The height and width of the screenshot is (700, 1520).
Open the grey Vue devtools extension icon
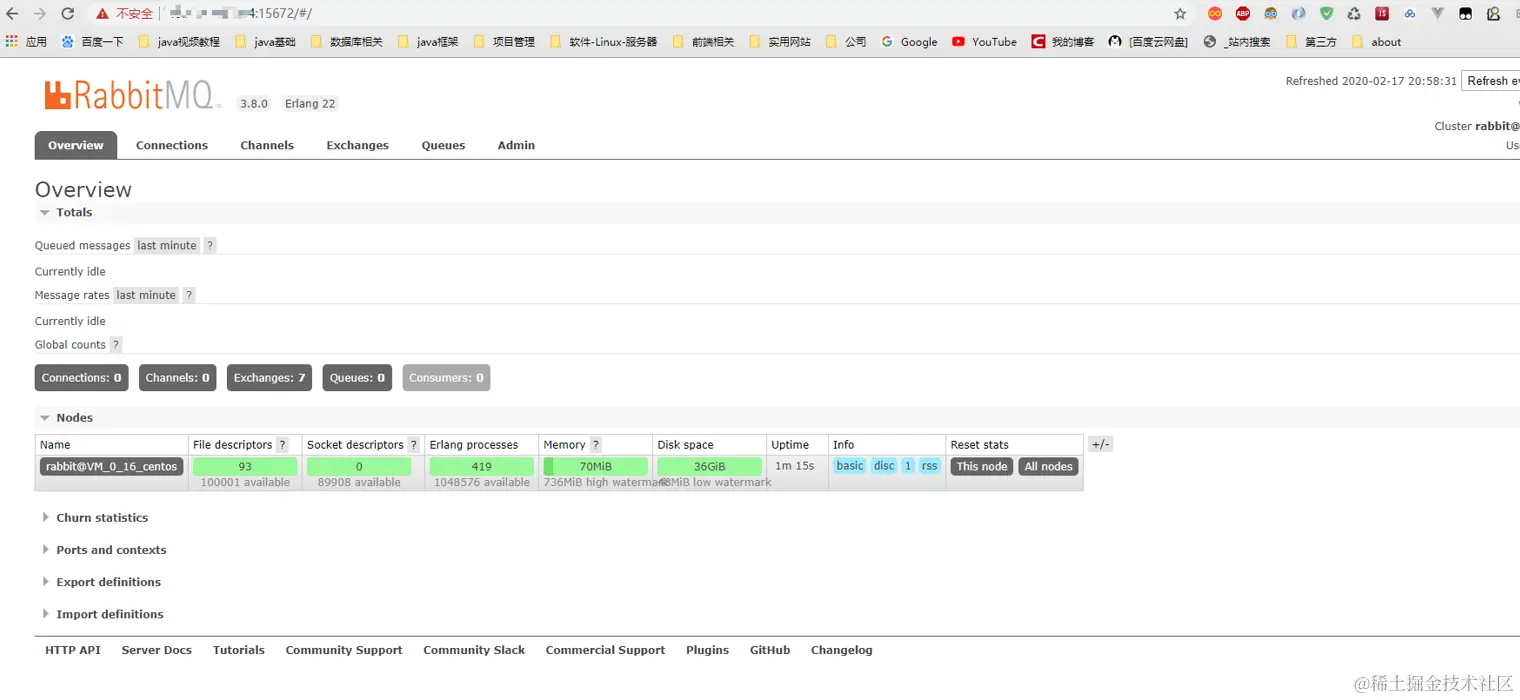click(x=1438, y=14)
